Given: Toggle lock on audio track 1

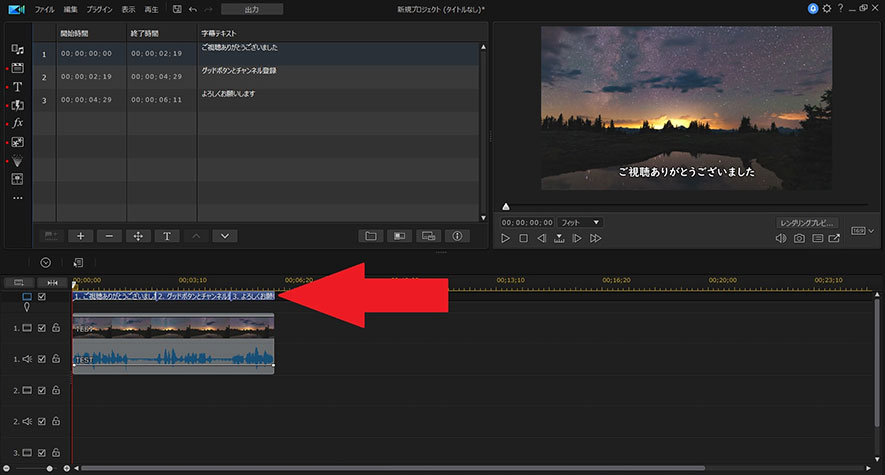Looking at the screenshot, I should click(x=56, y=358).
